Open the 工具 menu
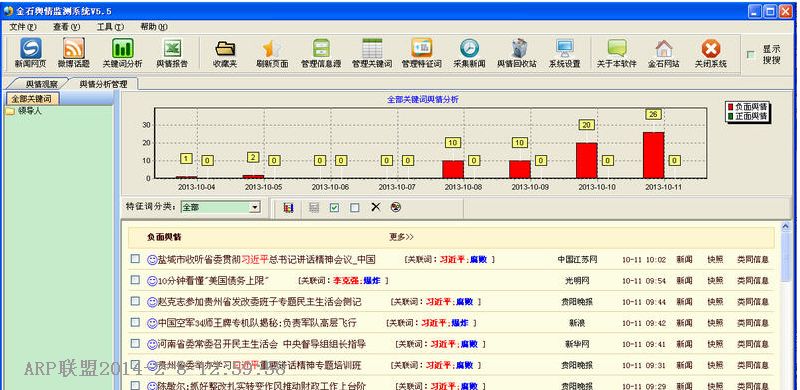The image size is (800, 390). click(x=110, y=27)
